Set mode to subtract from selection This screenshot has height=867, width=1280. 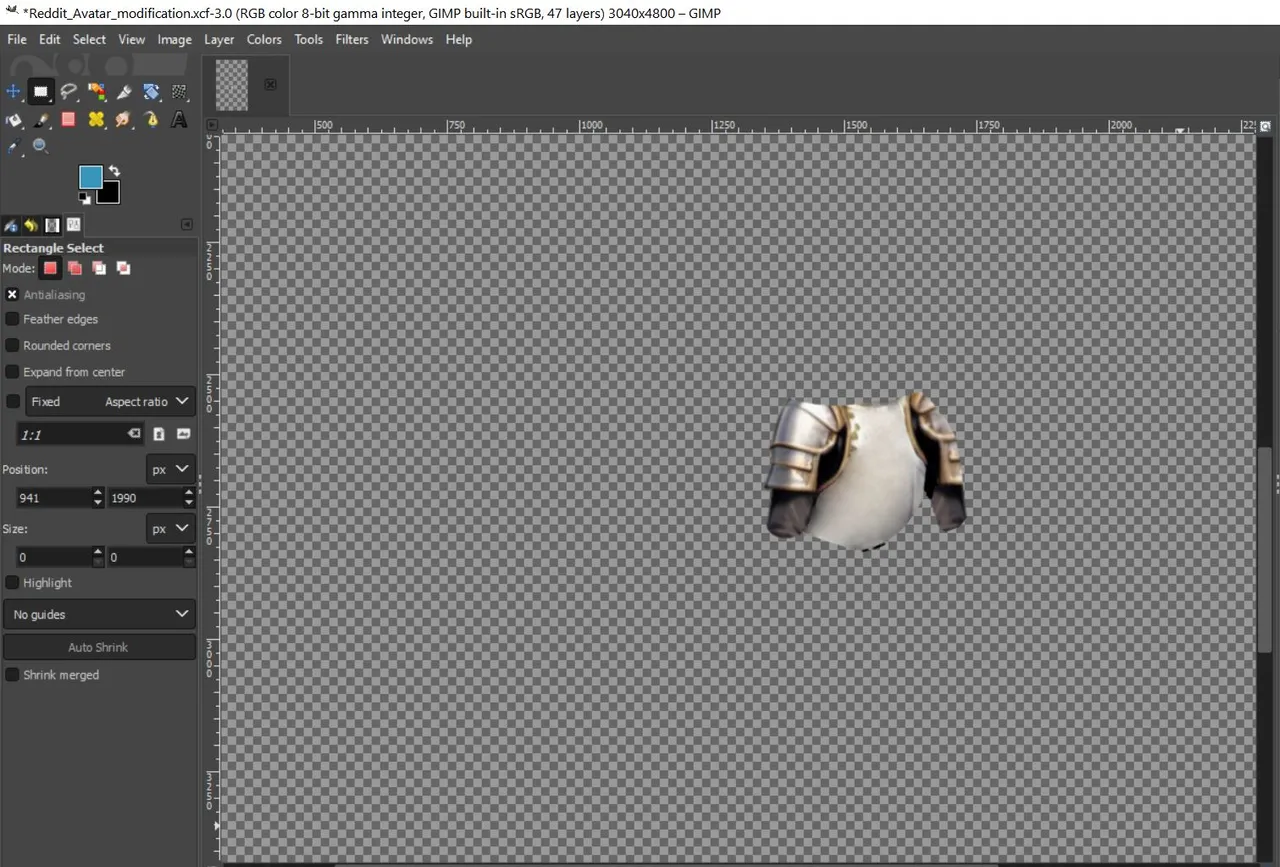pos(99,268)
